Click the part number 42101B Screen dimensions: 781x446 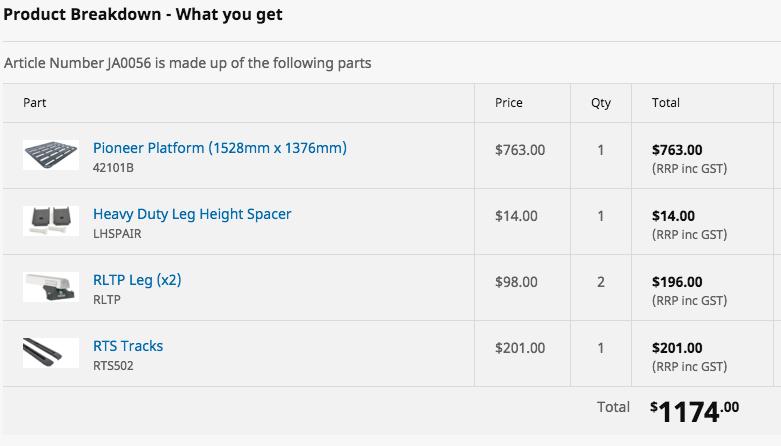pos(113,168)
